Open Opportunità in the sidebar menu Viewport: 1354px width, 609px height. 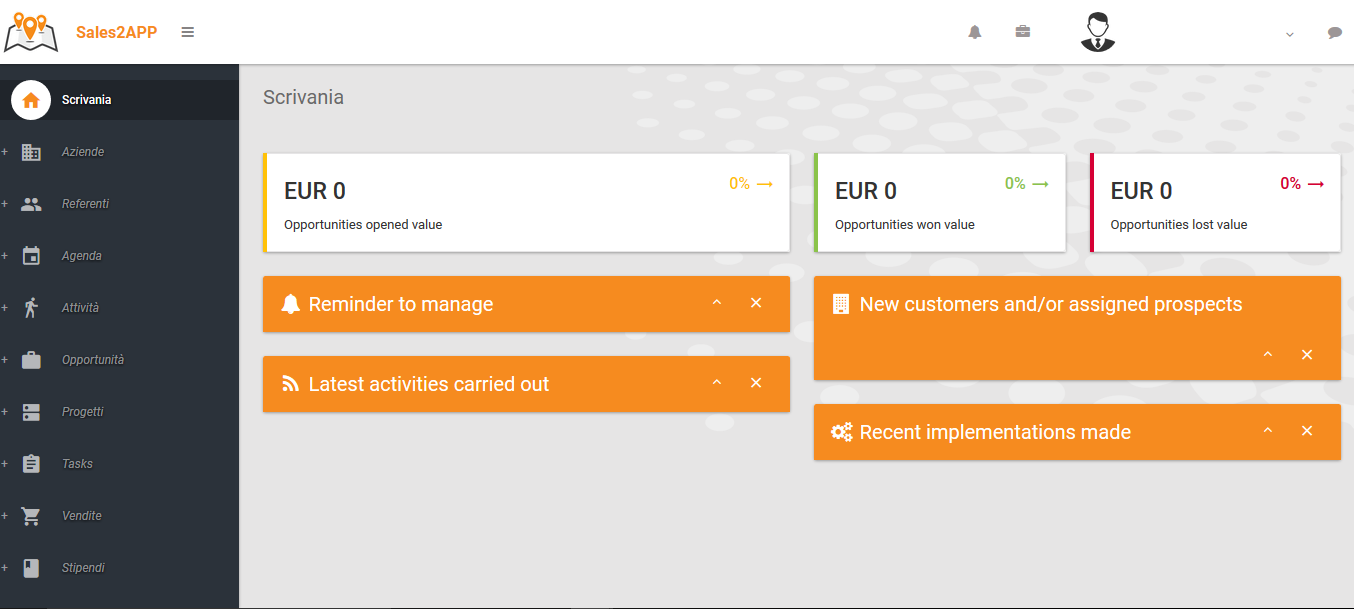click(x=93, y=360)
